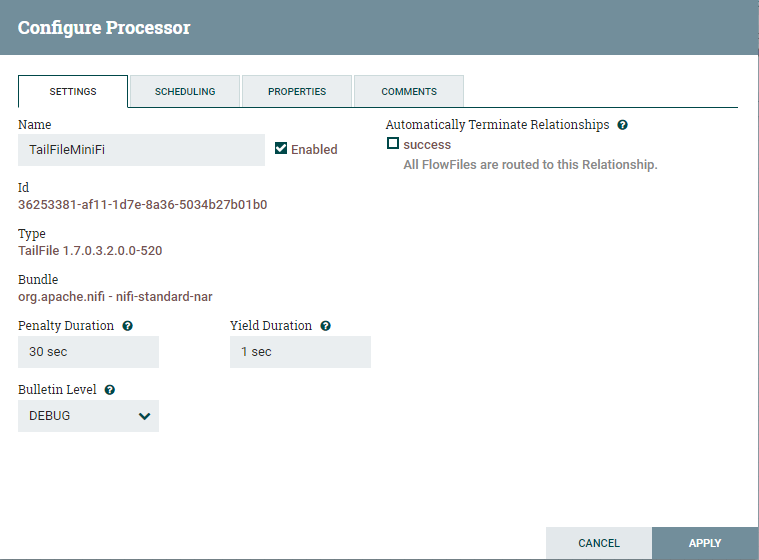This screenshot has width=759, height=560.
Task: Select the processor Id value text
Action: pyautogui.click(x=142, y=205)
